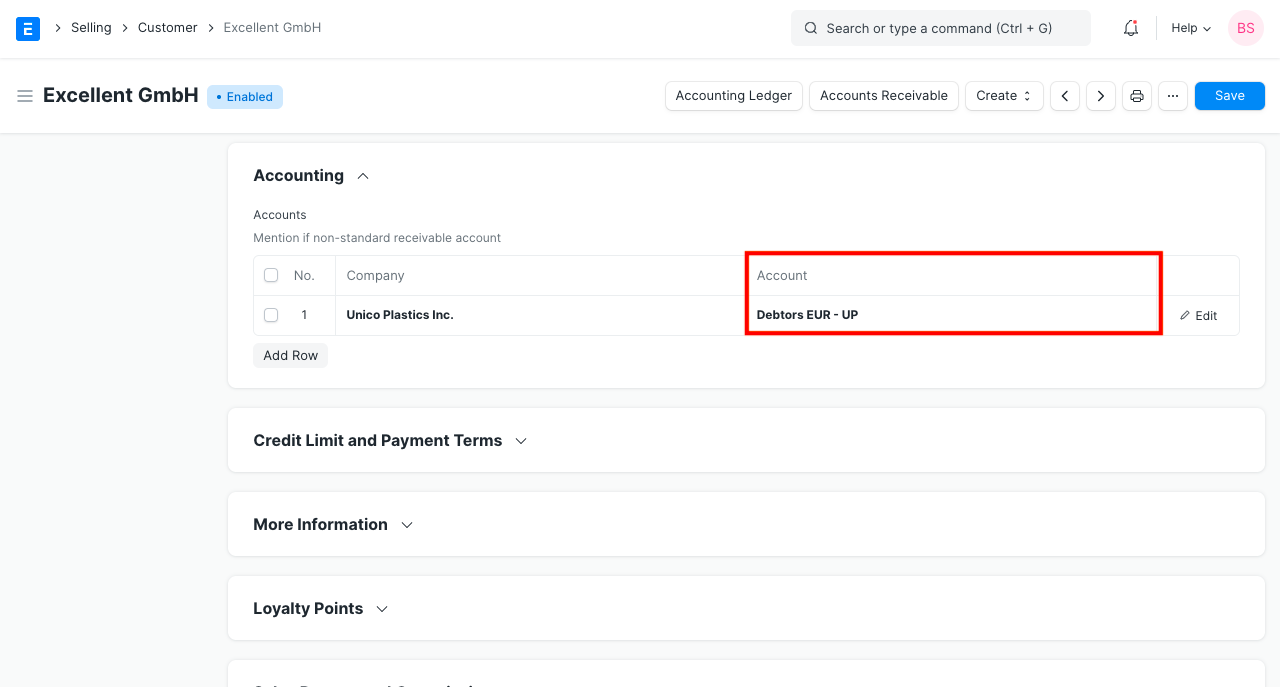
Task: Expand Credit Limit and Payment Terms
Action: (520, 440)
